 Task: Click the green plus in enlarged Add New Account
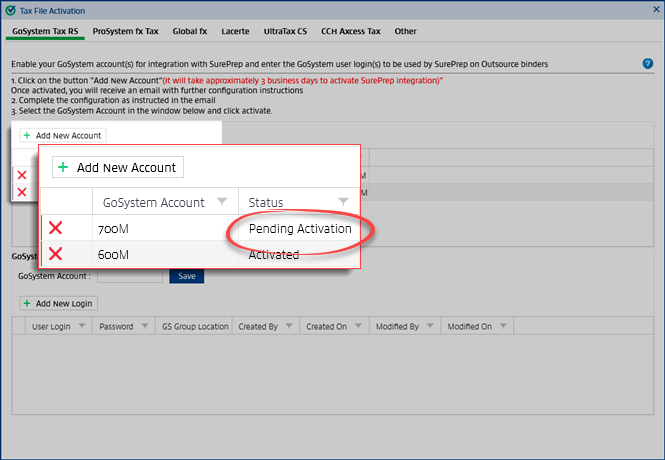64,167
